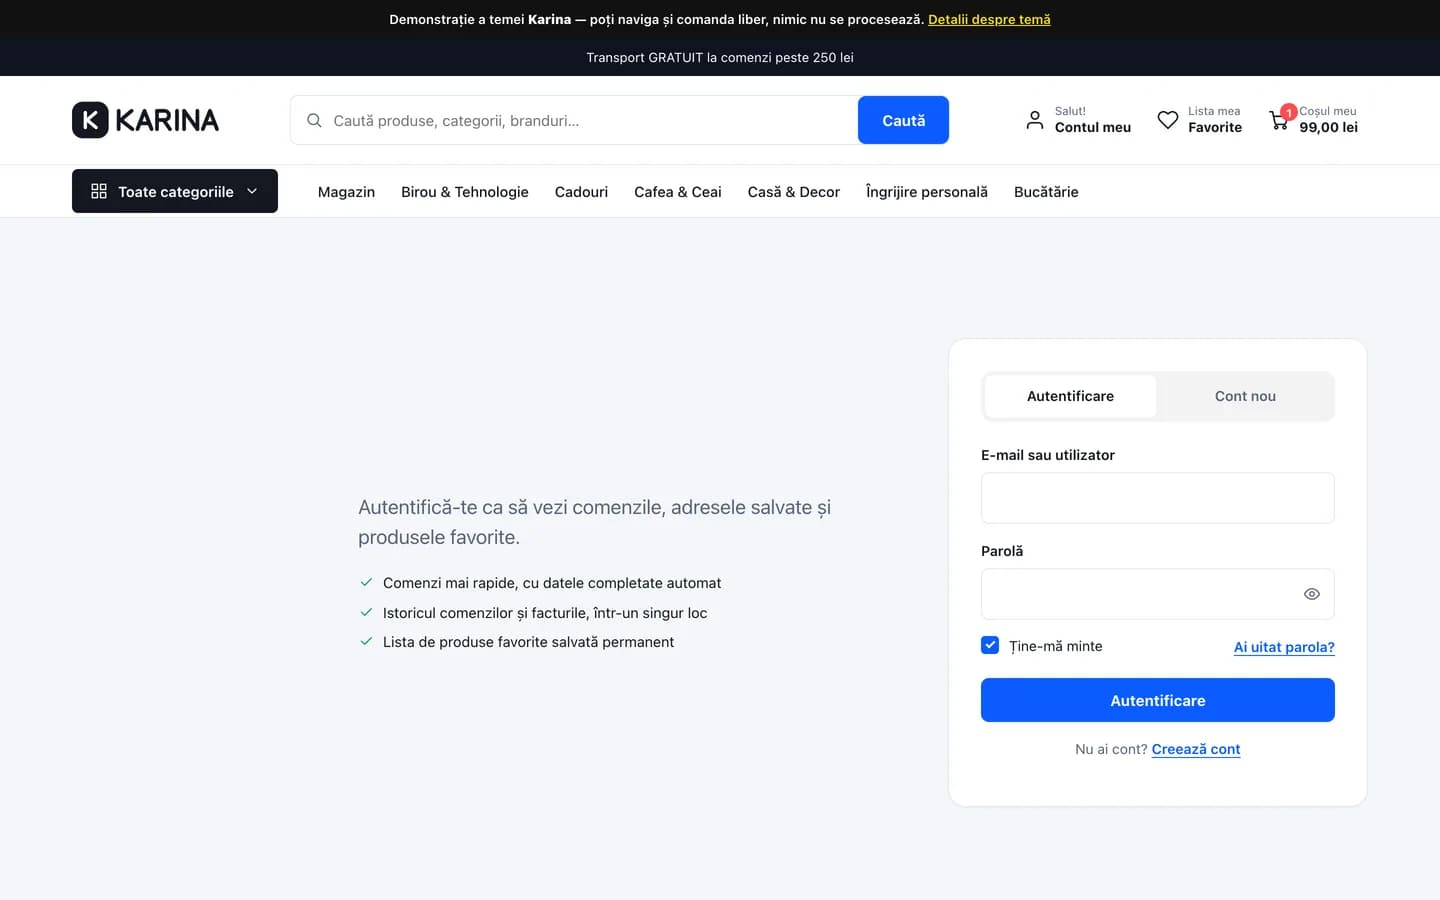1440x900 pixels.
Task: Click the Comenzi mai rapide benefit line
Action: point(552,583)
